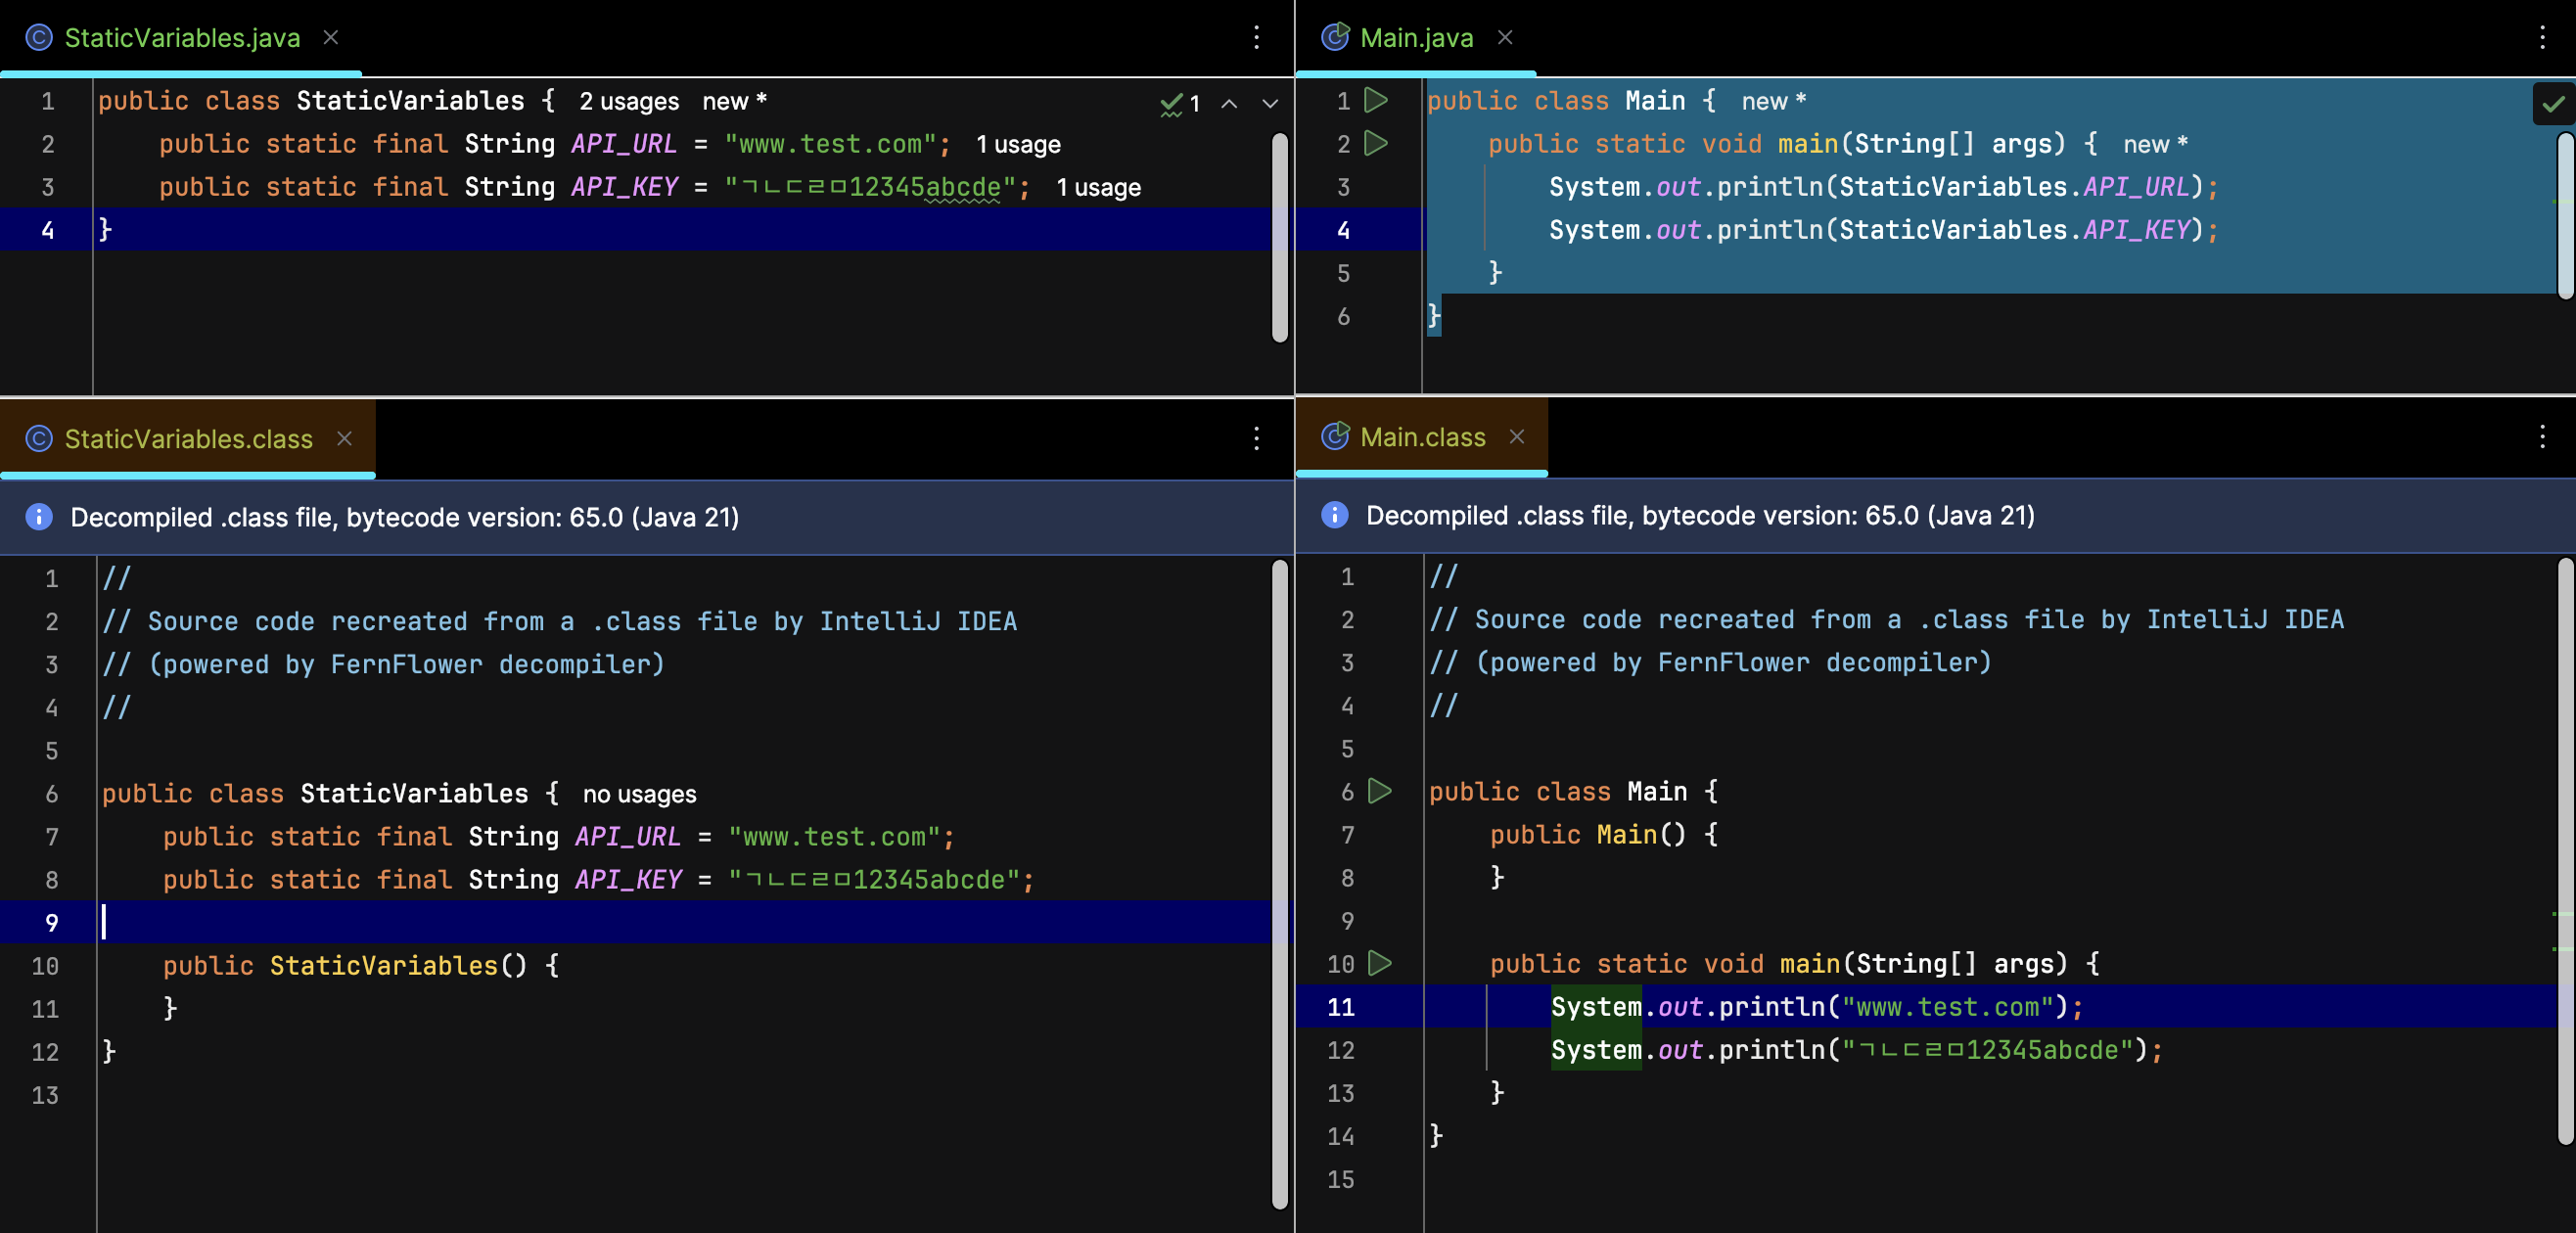Click the Run icon next to main method in Main.java
Viewport: 2576px width, 1233px height.
(x=1377, y=143)
